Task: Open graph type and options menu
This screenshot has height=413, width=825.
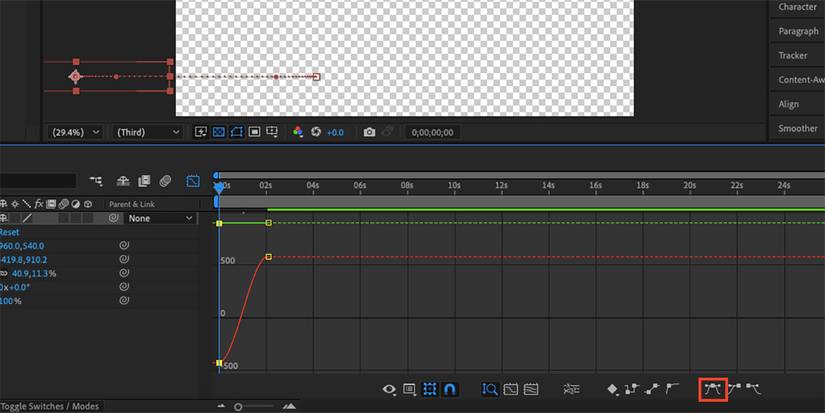Action: point(409,389)
